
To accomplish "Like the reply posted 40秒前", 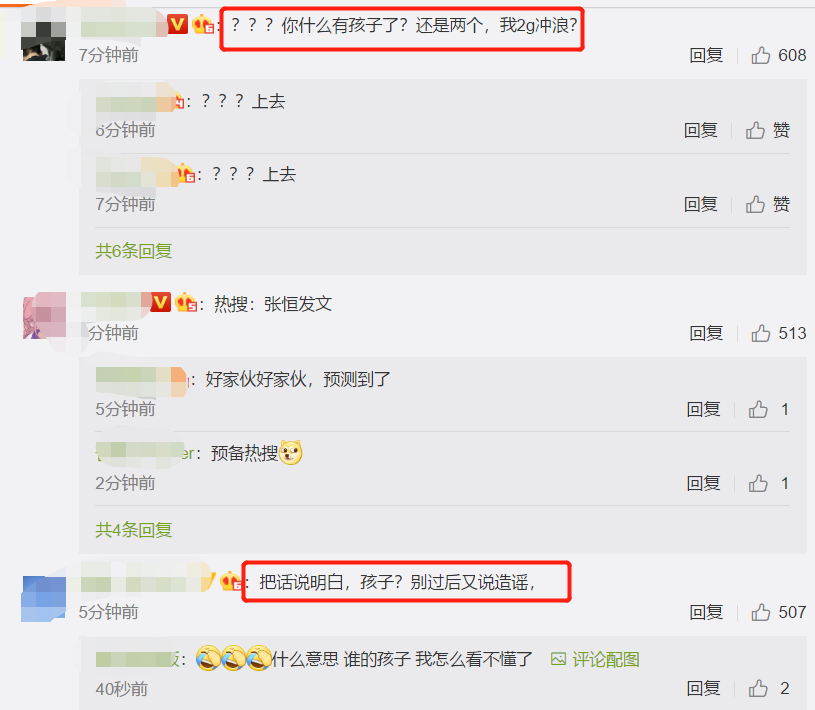I will click(x=758, y=689).
